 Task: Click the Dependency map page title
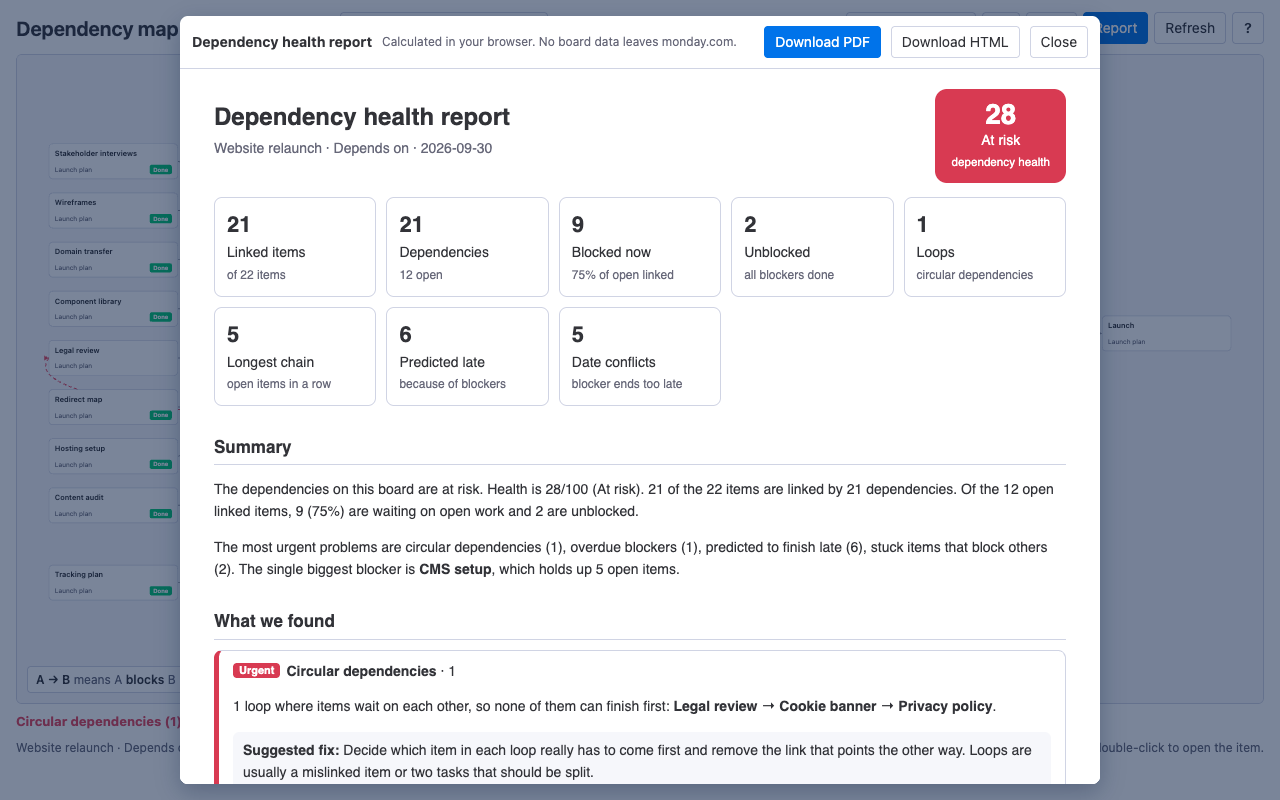[x=97, y=28]
